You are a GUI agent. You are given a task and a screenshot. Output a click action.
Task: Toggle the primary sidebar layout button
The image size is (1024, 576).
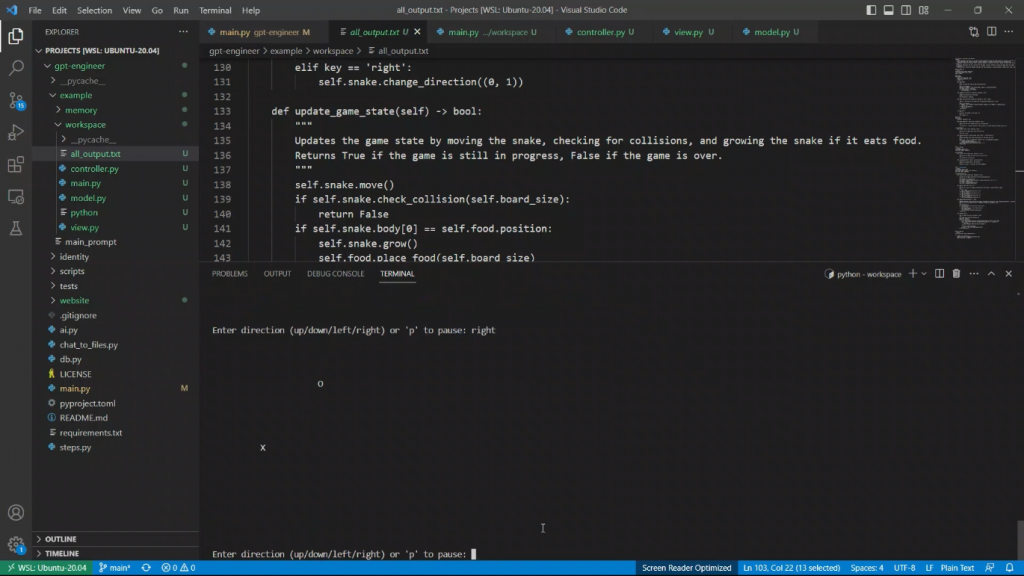[x=871, y=10]
